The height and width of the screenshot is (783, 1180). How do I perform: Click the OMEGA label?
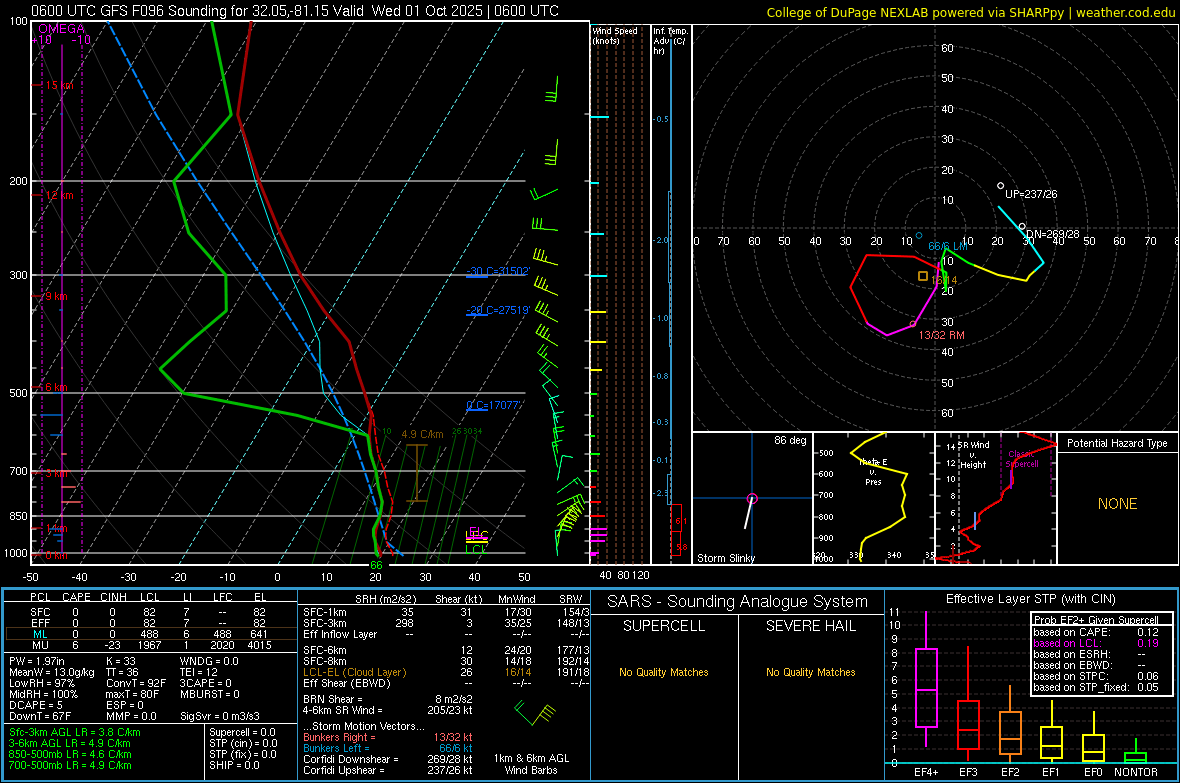point(62,29)
